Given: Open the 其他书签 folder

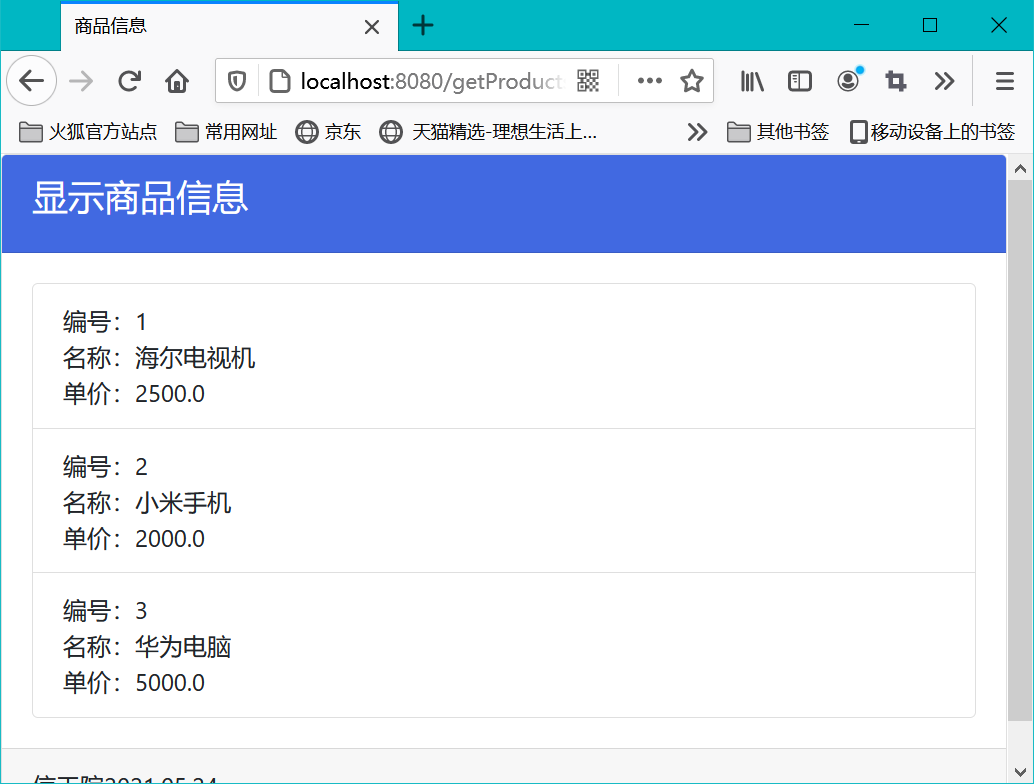Looking at the screenshot, I should (x=778, y=132).
